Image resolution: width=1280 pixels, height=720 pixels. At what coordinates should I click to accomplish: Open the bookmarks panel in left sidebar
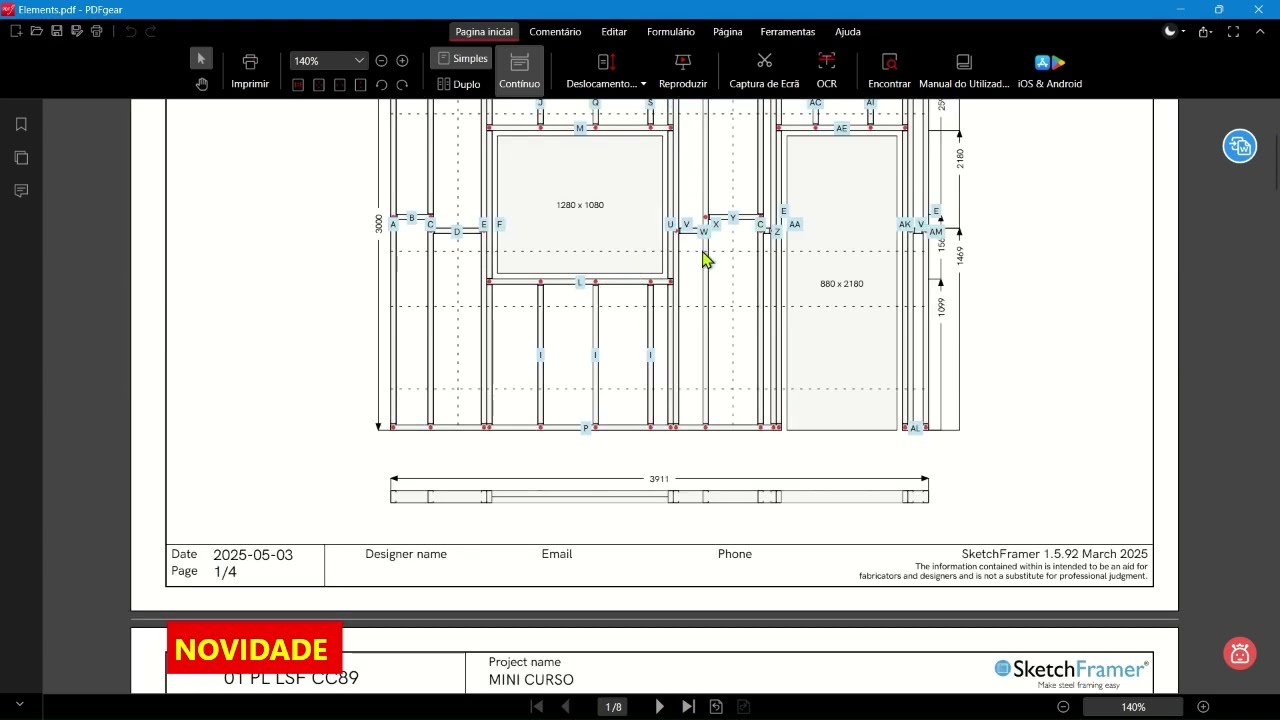tap(21, 125)
